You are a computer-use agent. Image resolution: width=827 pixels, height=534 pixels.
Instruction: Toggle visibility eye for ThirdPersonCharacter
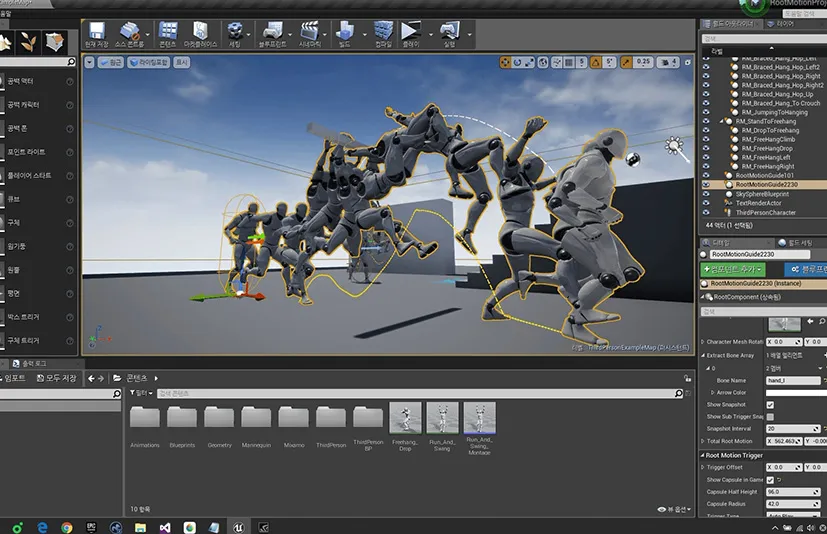(x=706, y=212)
